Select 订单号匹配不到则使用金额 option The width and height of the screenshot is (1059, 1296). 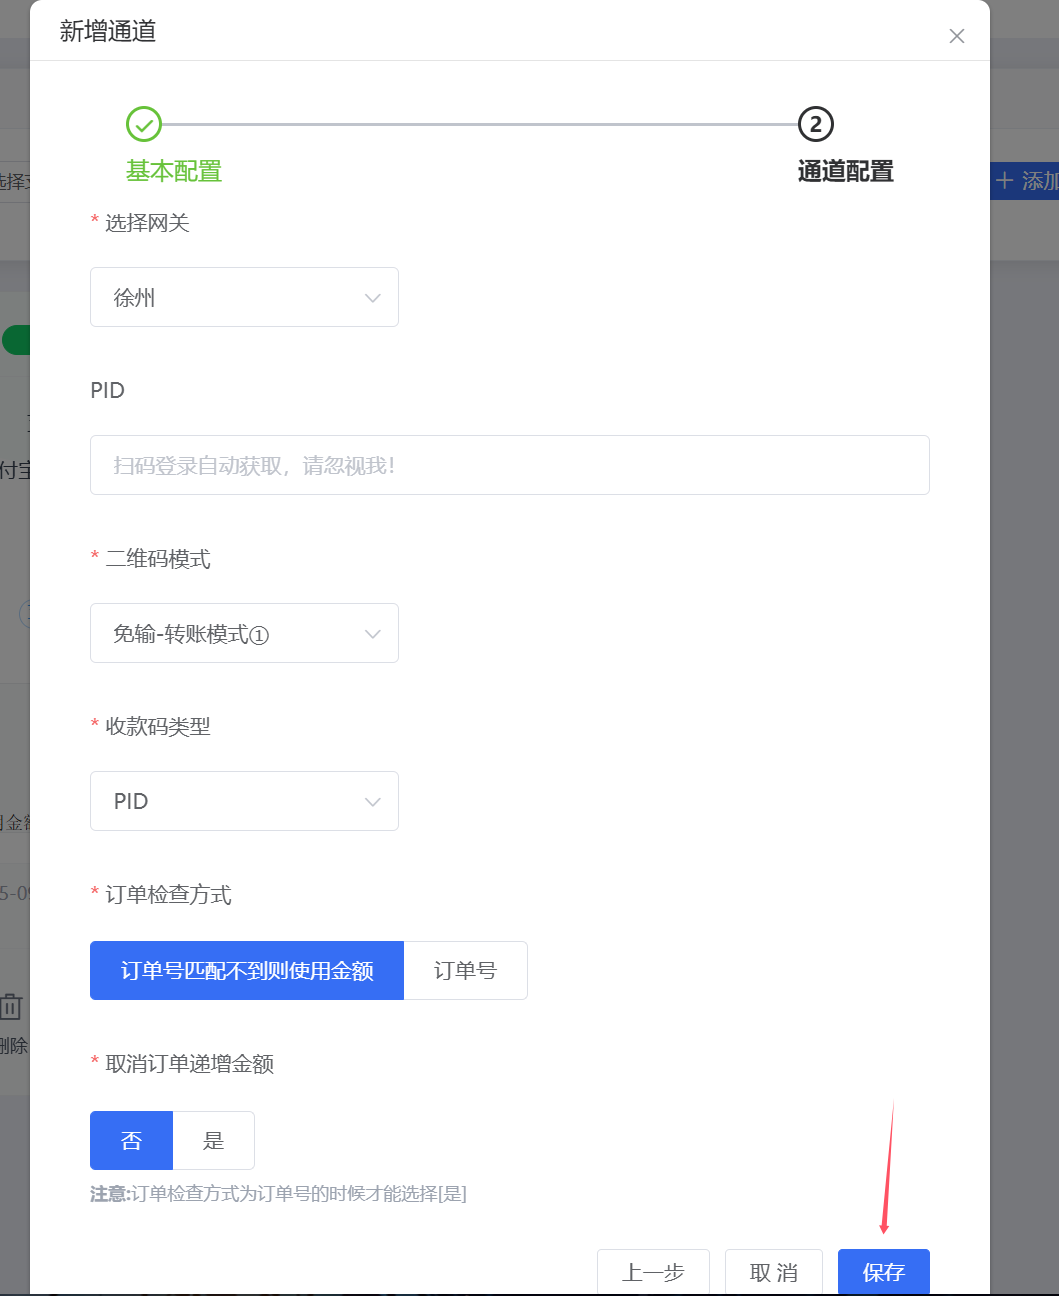coord(247,970)
